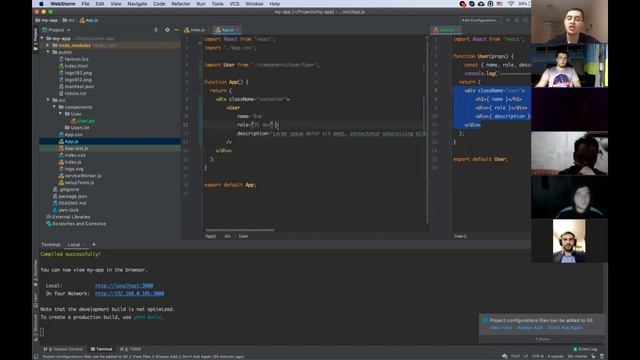Open the Navigate menu
This screenshot has width=640, height=360.
(137, 4)
